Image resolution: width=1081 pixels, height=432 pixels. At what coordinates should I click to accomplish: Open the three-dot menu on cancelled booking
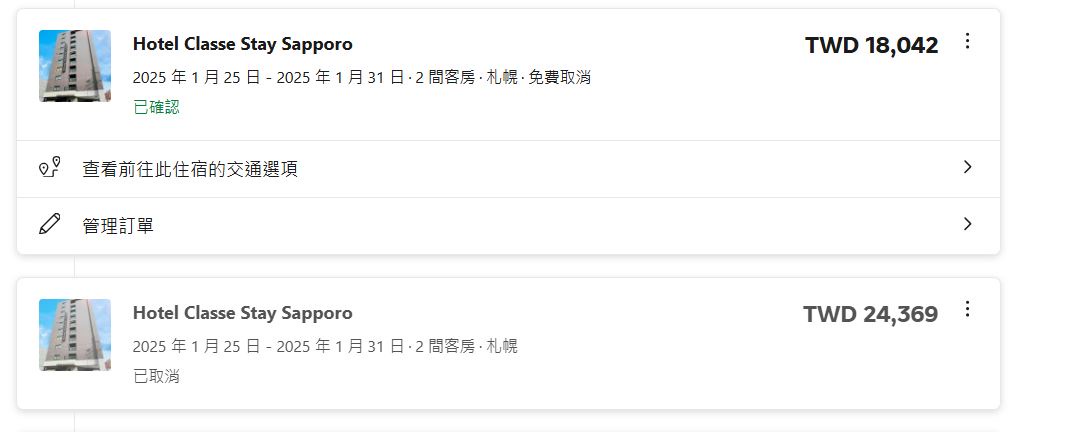pyautogui.click(x=966, y=309)
